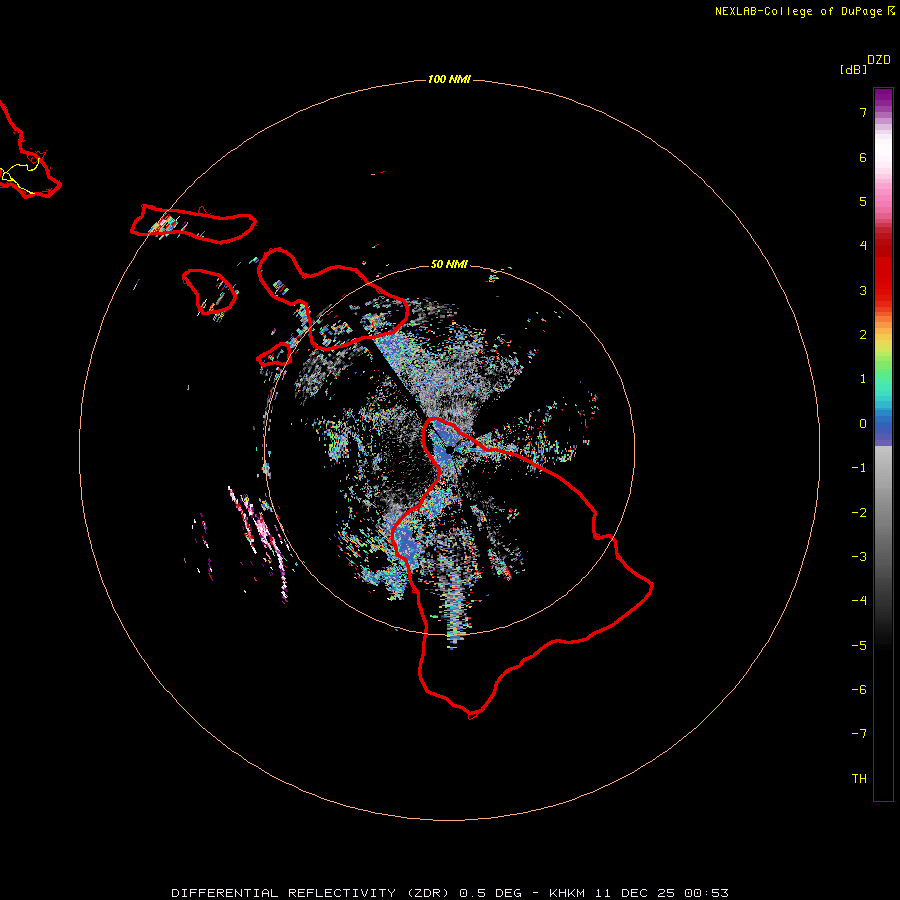Click the -3 value on color scale
This screenshot has width=900, height=900.
click(859, 557)
